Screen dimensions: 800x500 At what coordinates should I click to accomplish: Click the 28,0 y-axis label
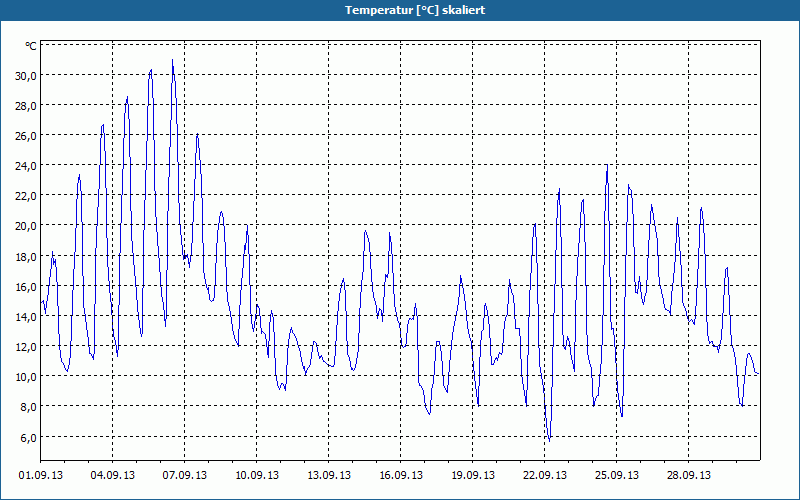pos(26,106)
